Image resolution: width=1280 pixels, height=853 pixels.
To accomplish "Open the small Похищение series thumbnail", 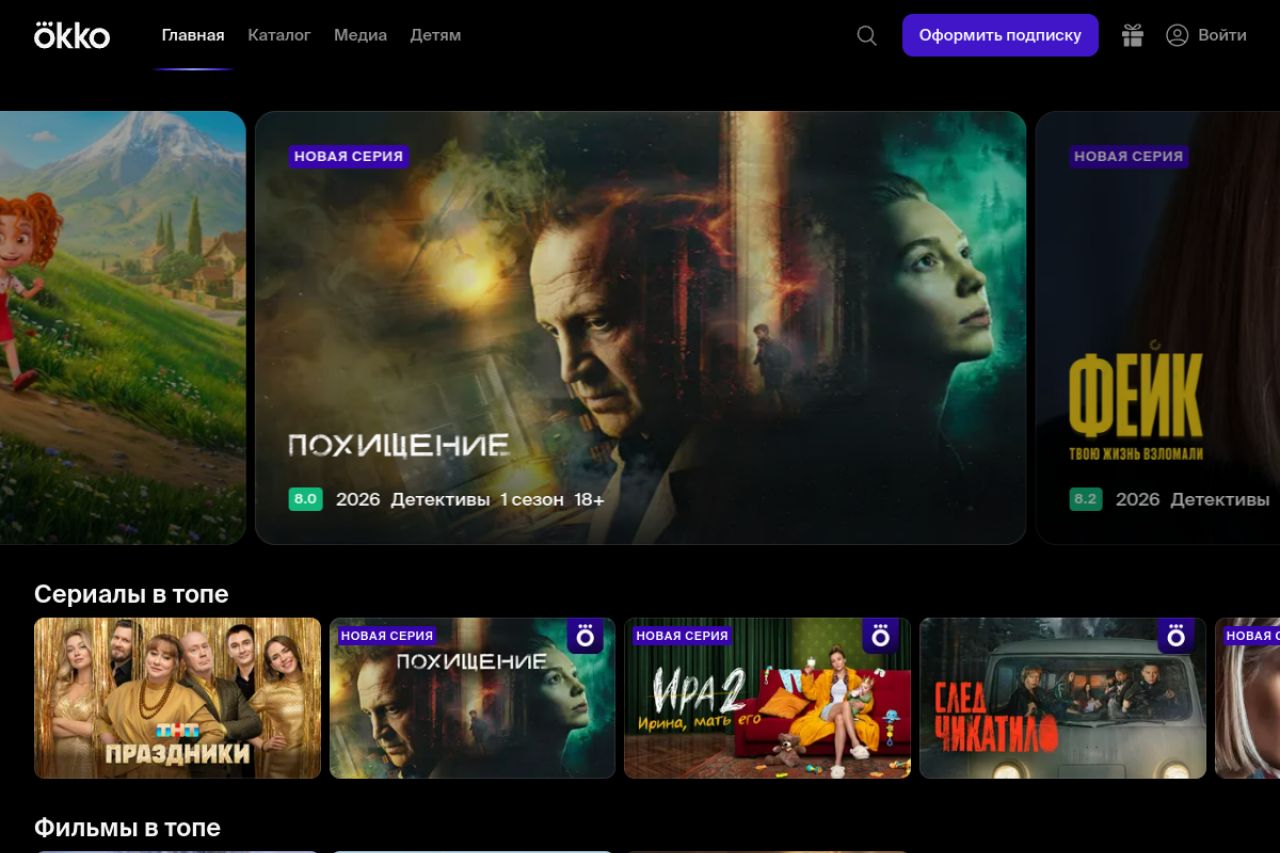I will point(472,698).
